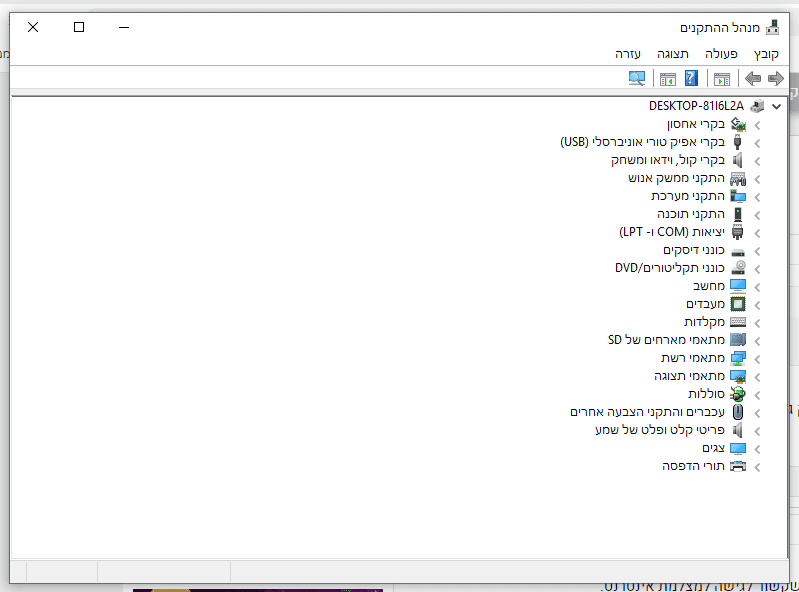Screen dimensions: 799x592
Task: Click the התקני תוכנה icon
Action: pyautogui.click(x=737, y=214)
